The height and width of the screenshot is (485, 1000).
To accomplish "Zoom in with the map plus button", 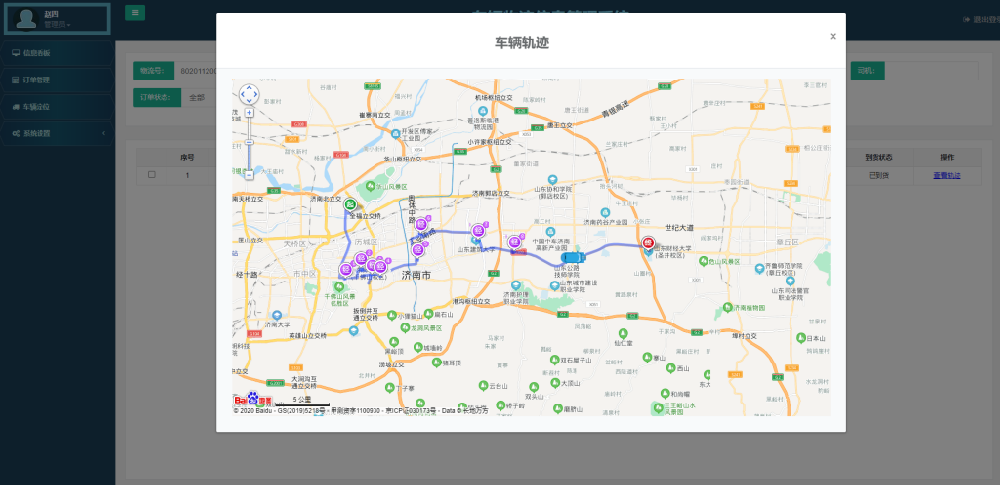I will (249, 113).
